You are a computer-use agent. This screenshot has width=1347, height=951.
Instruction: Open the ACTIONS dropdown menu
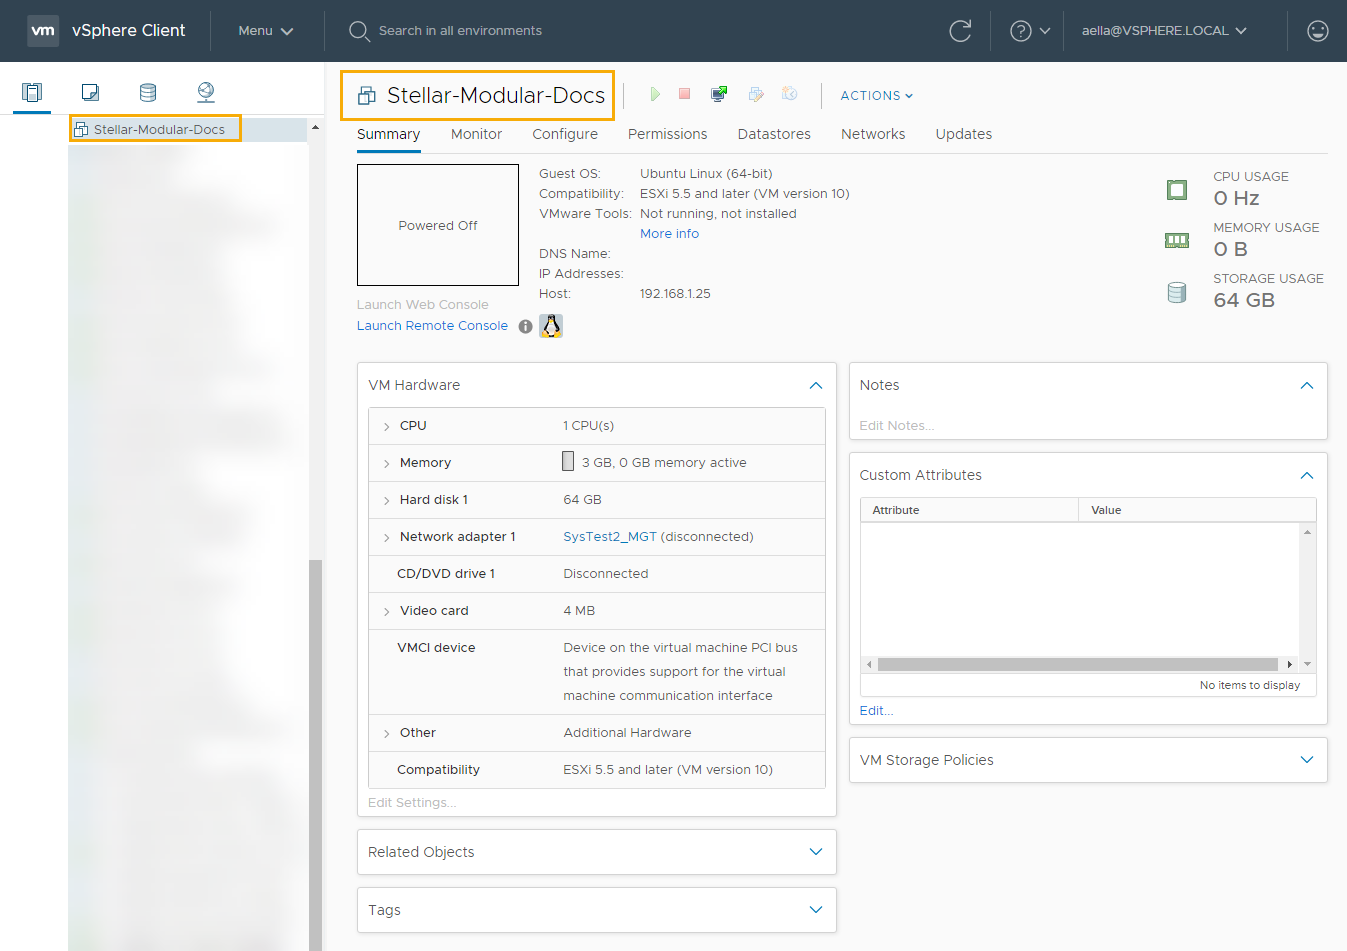(876, 96)
